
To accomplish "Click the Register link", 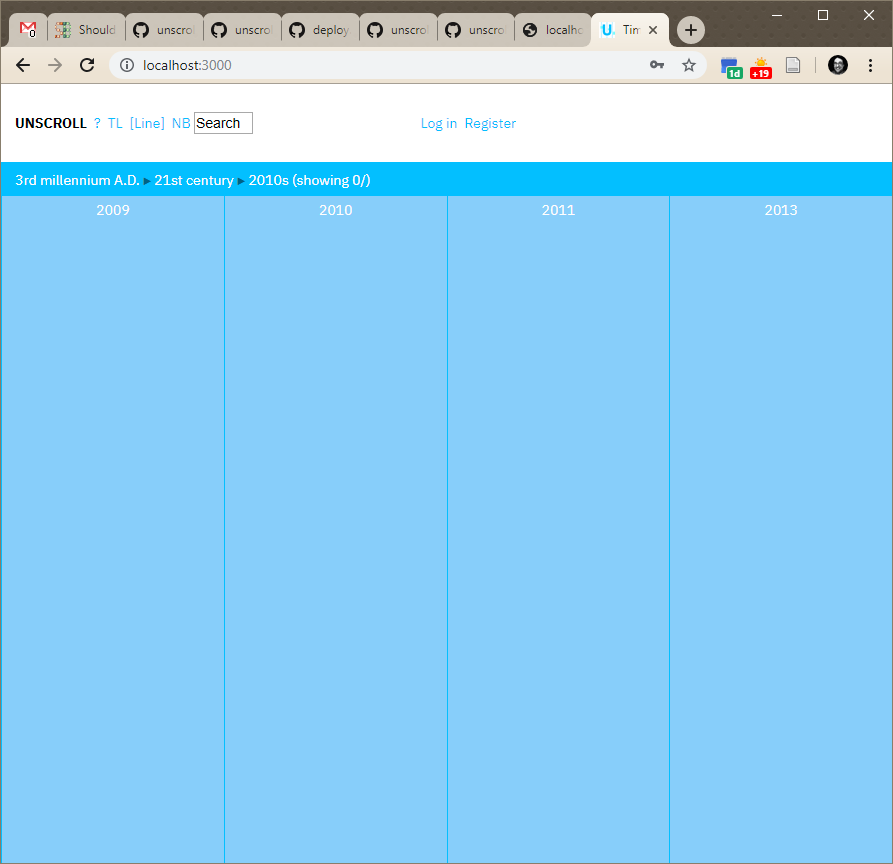I will coord(490,124).
